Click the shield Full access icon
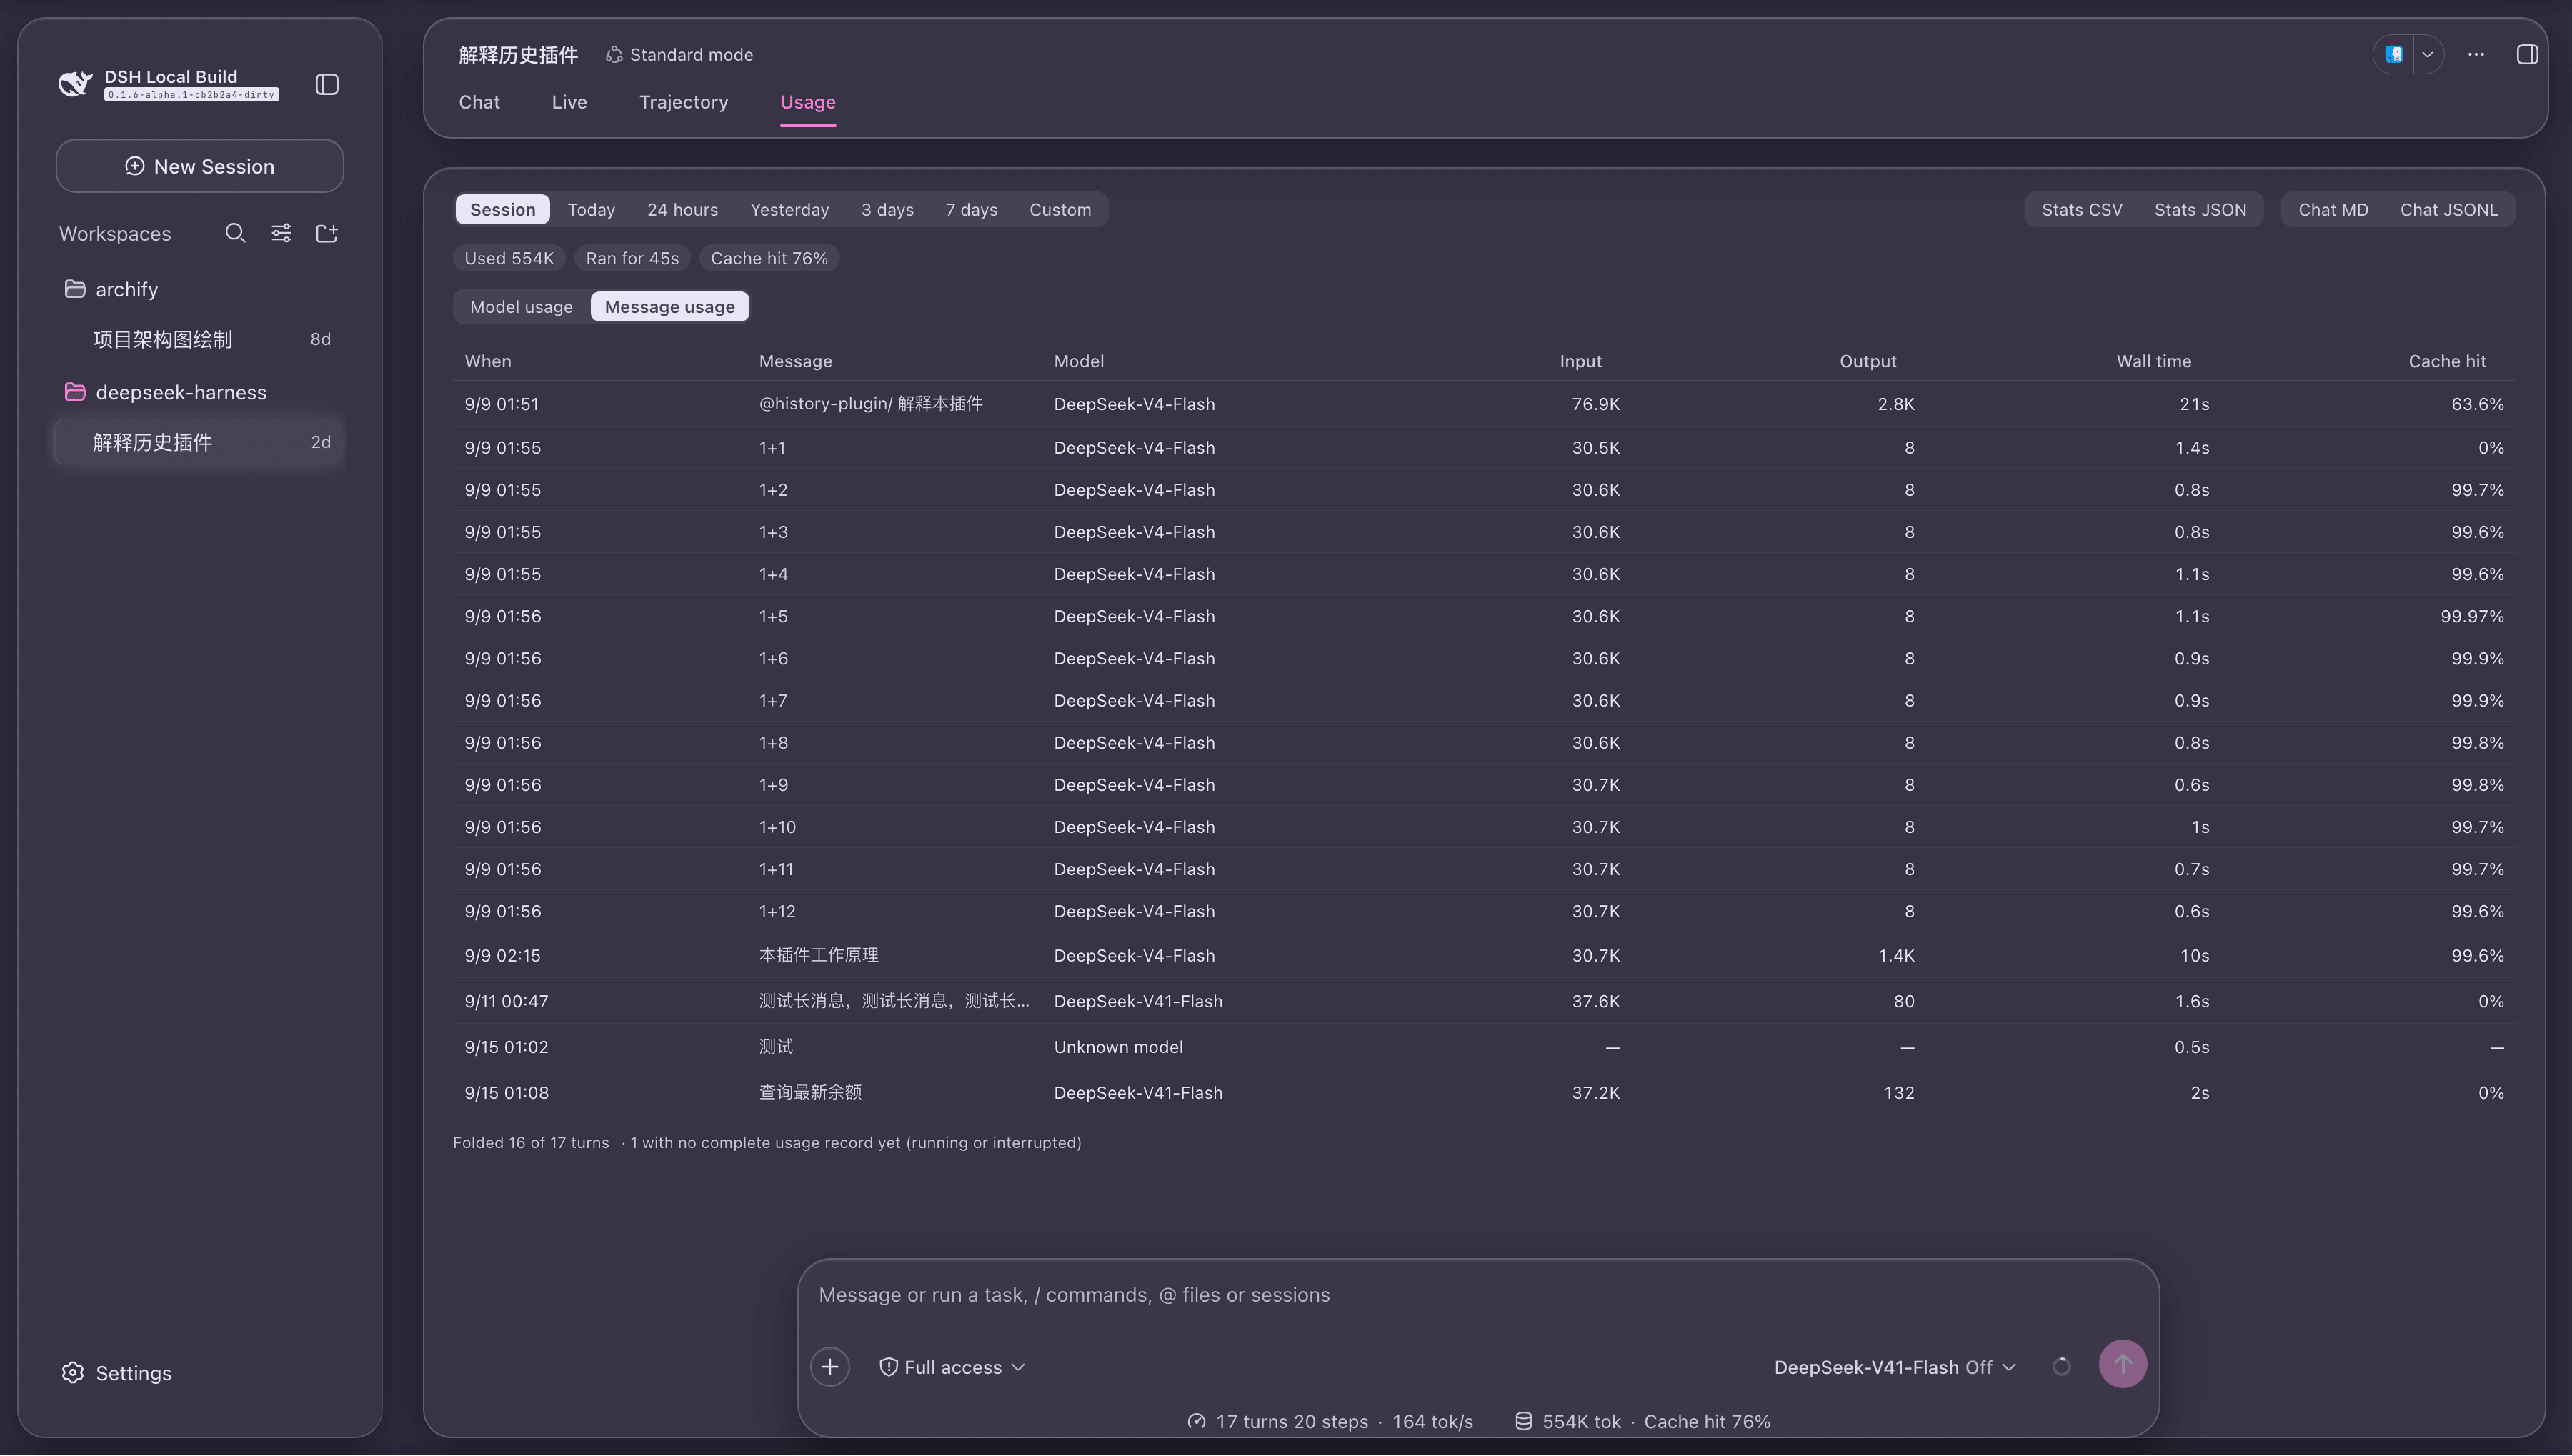Viewport: 2572px width, 1456px height. pyautogui.click(x=888, y=1367)
